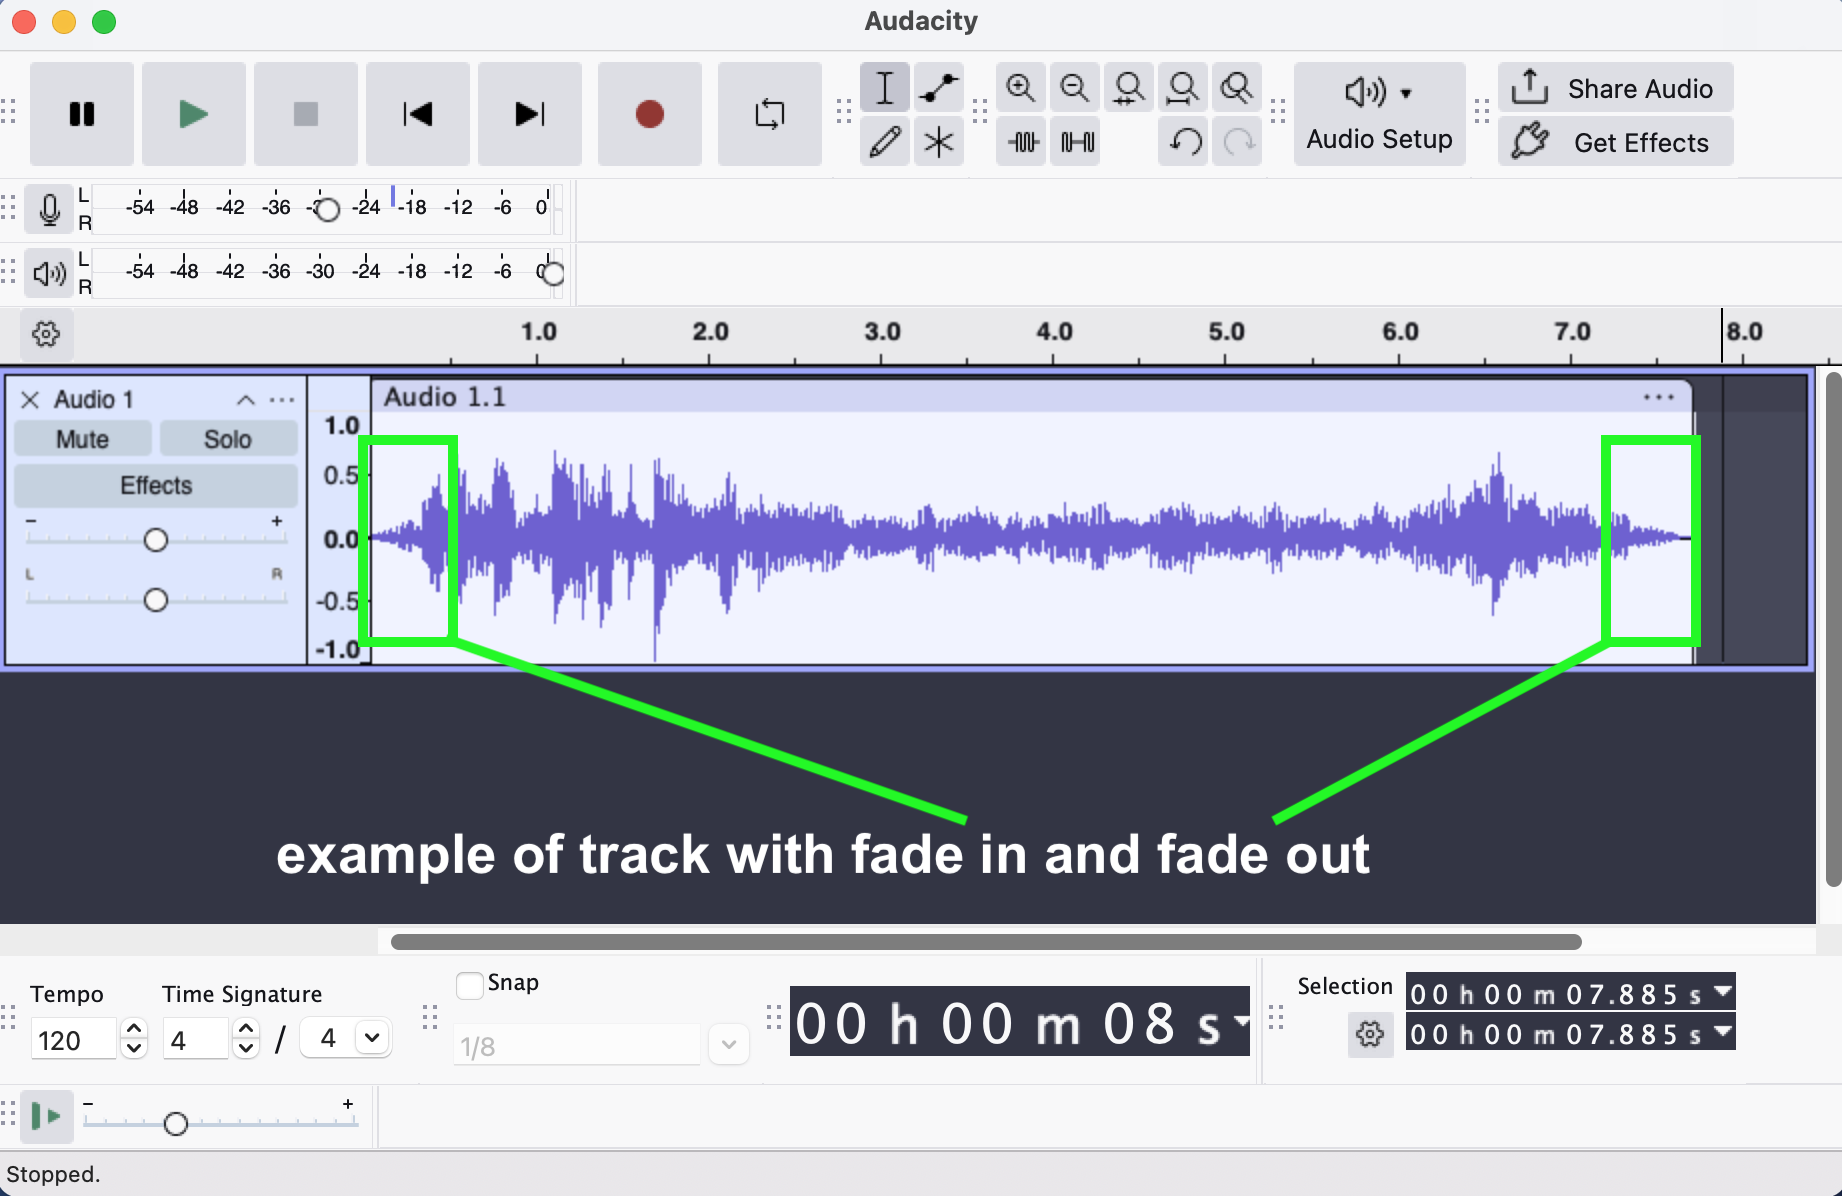Mute the Audio 1 track
This screenshot has height=1196, width=1842.
coord(83,439)
